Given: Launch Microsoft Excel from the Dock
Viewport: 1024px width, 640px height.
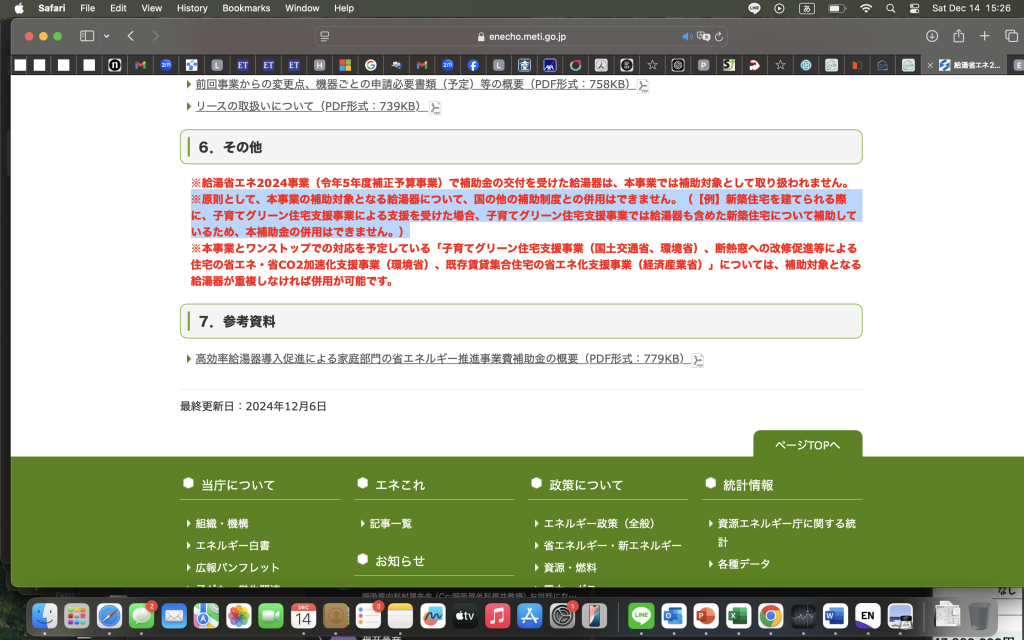Looking at the screenshot, I should [x=739, y=617].
